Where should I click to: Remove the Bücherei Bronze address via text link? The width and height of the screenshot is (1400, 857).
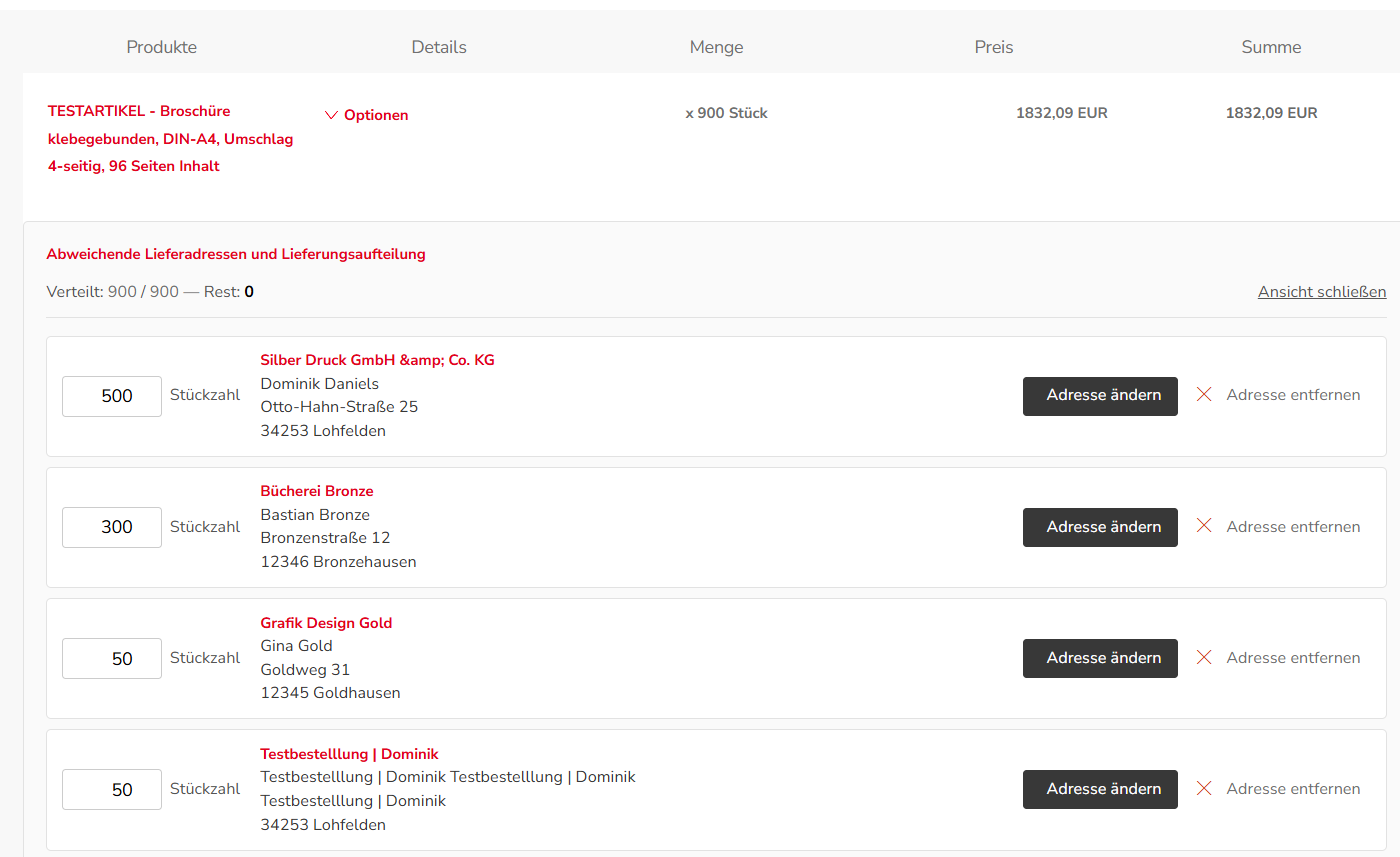pyautogui.click(x=1293, y=526)
